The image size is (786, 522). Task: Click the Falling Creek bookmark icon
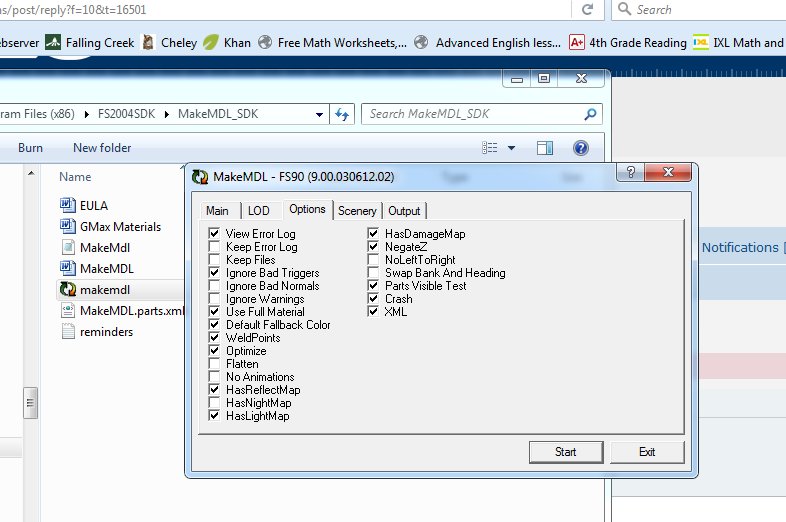coord(53,43)
